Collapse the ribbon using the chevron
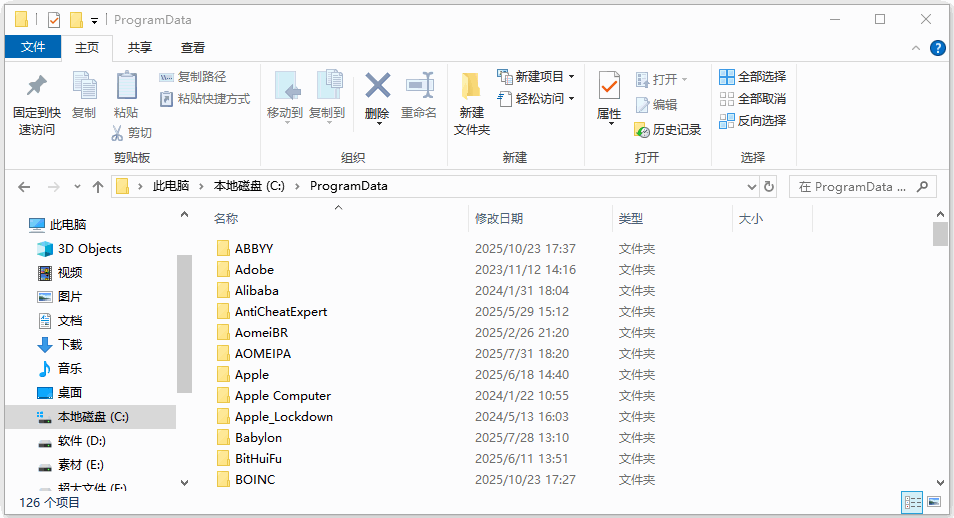 point(916,48)
